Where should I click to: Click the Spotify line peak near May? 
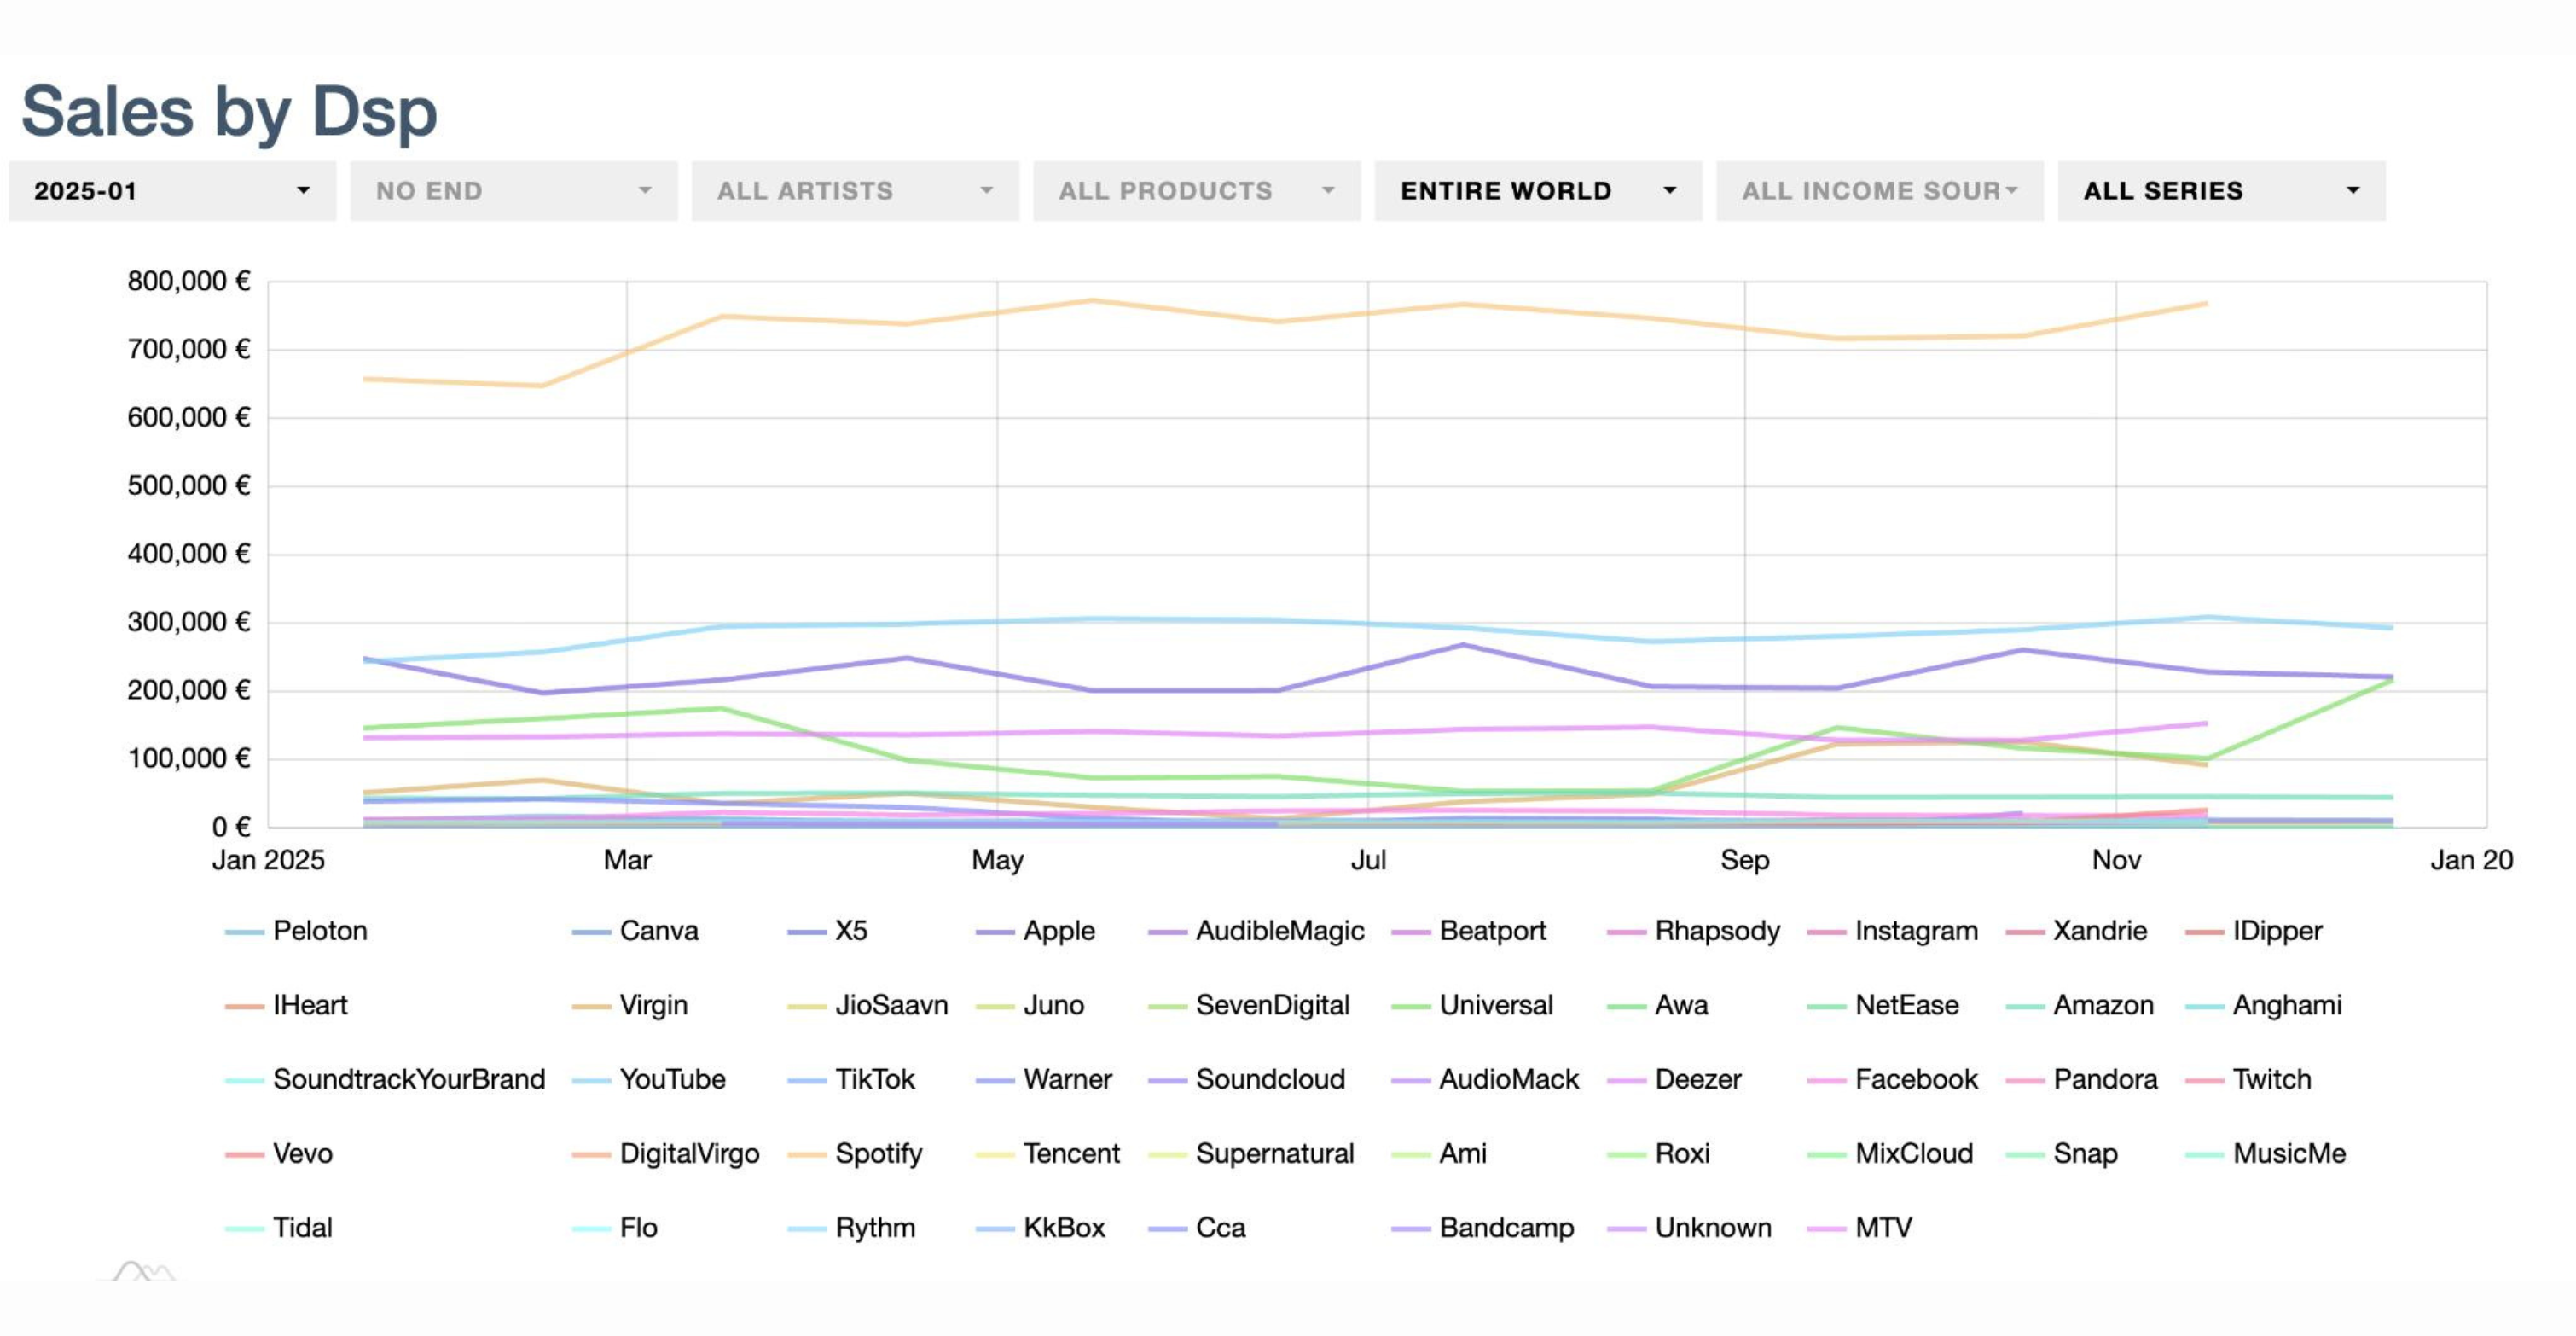tap(1091, 300)
